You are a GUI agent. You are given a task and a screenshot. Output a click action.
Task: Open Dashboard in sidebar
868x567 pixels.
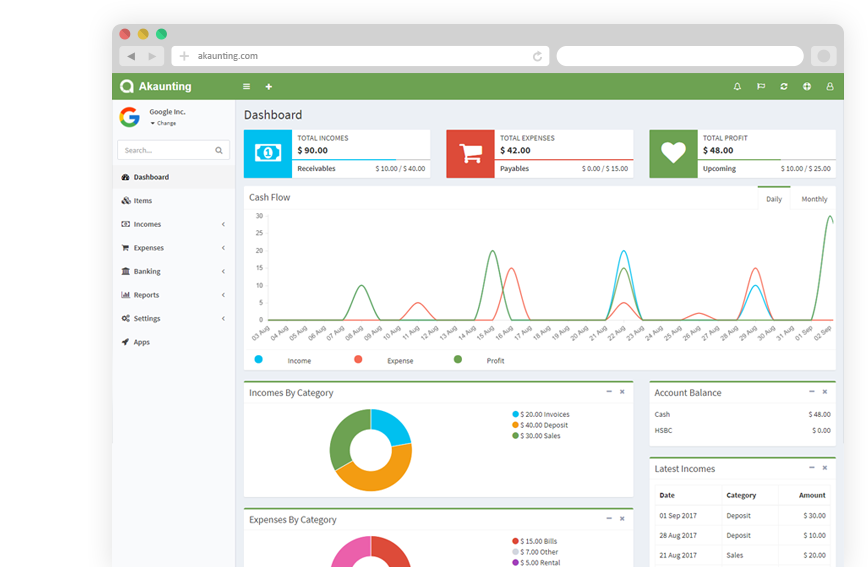174,177
